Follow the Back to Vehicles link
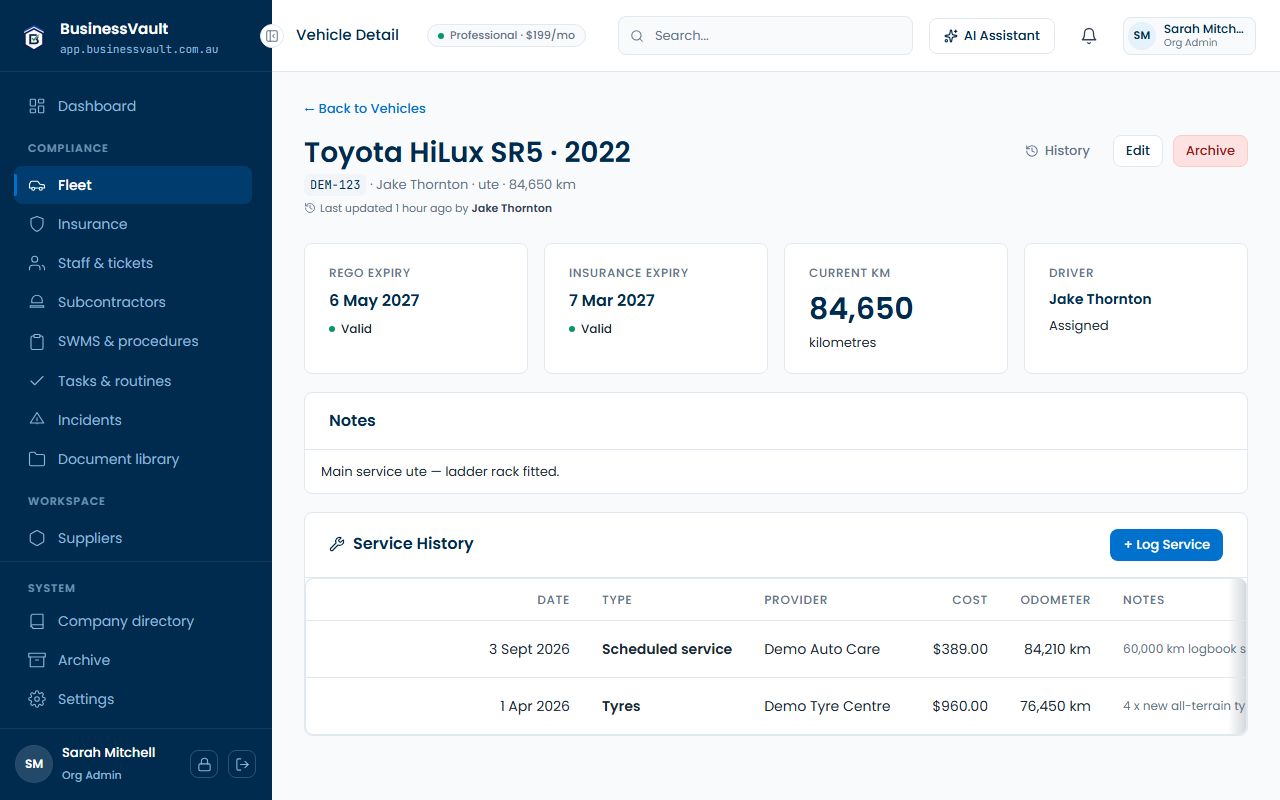 365,108
